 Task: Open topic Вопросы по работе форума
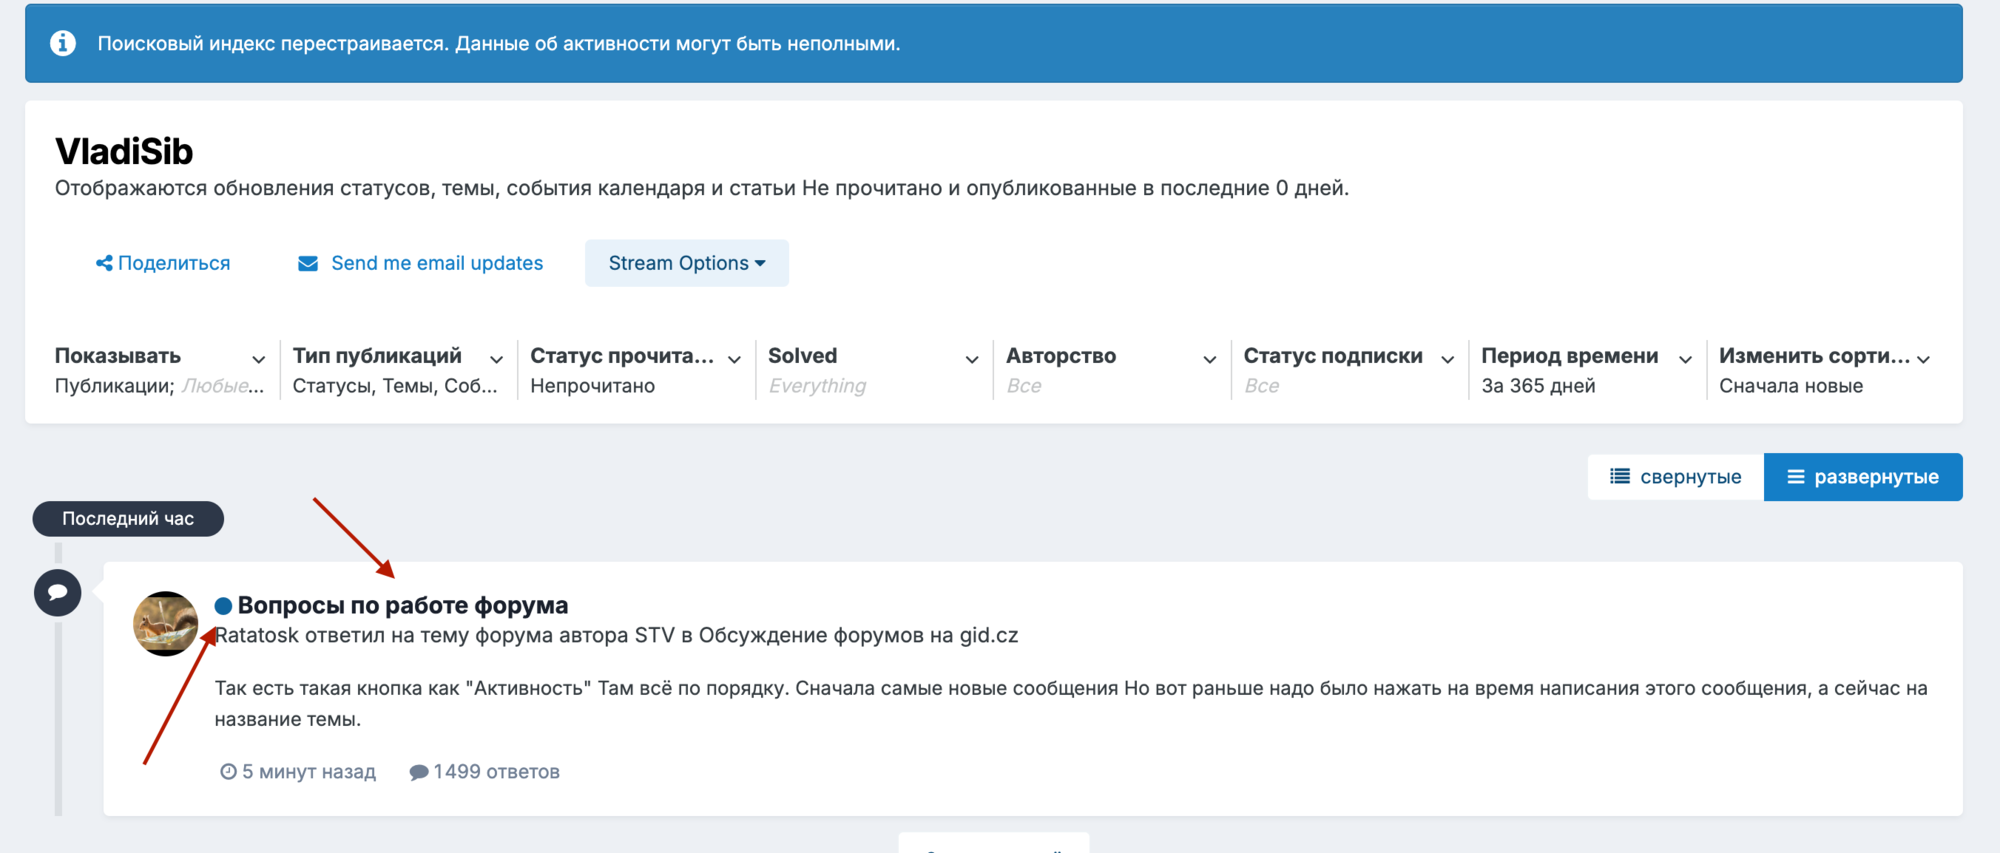click(x=403, y=605)
